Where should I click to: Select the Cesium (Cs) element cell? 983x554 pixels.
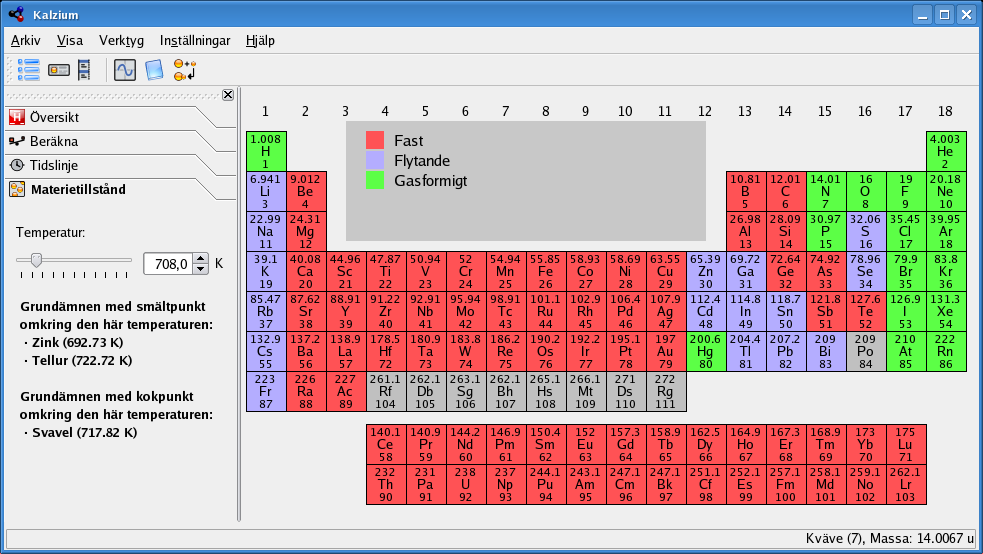point(266,351)
